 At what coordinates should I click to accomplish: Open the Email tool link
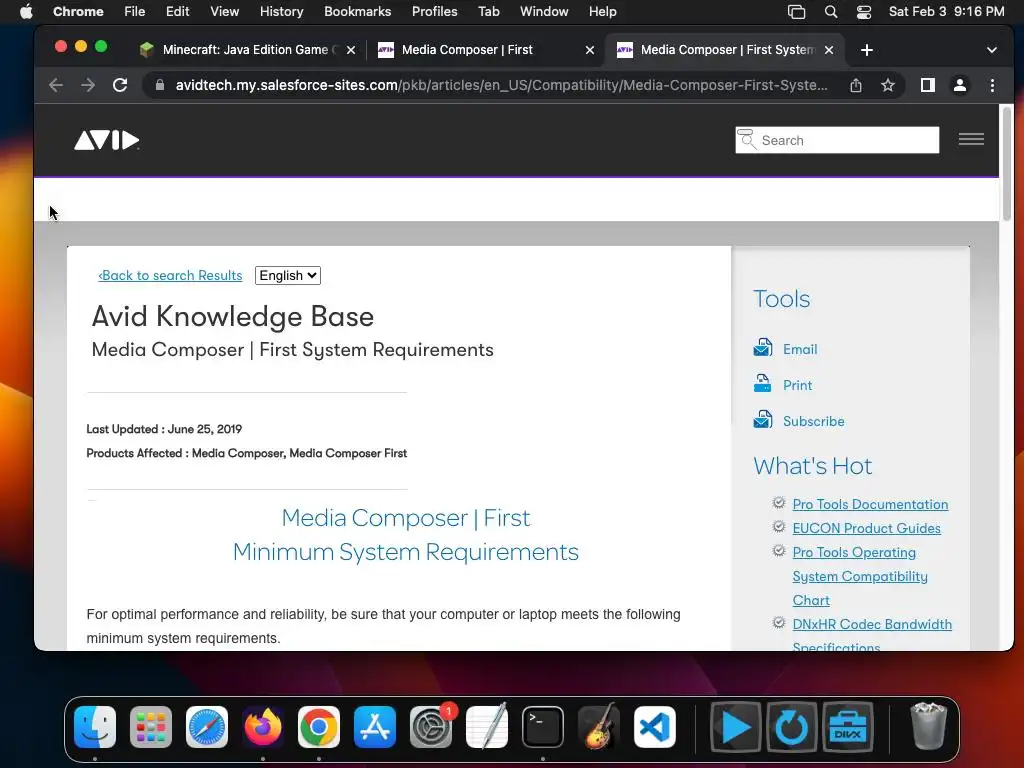click(x=800, y=349)
